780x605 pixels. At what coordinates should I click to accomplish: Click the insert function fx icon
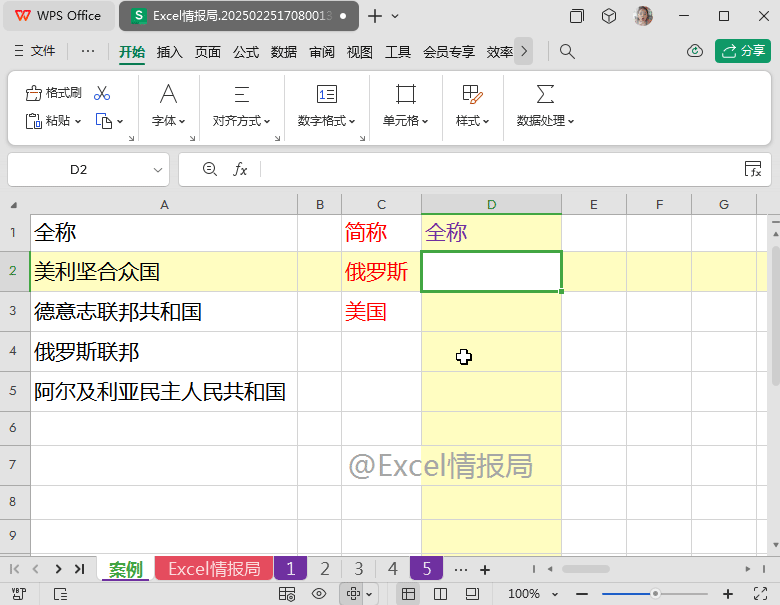point(240,169)
